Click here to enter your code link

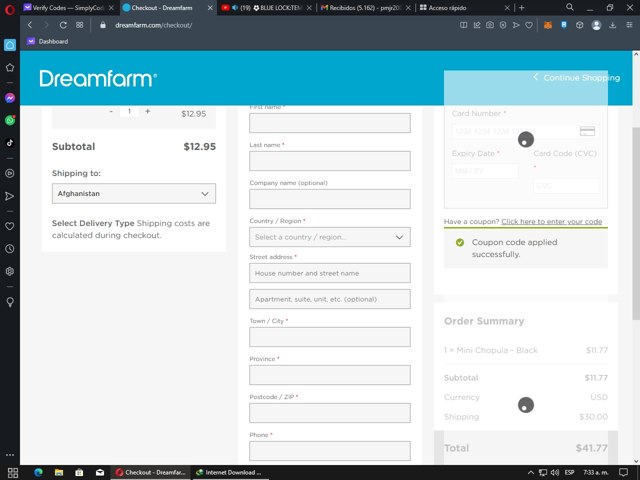(551, 221)
